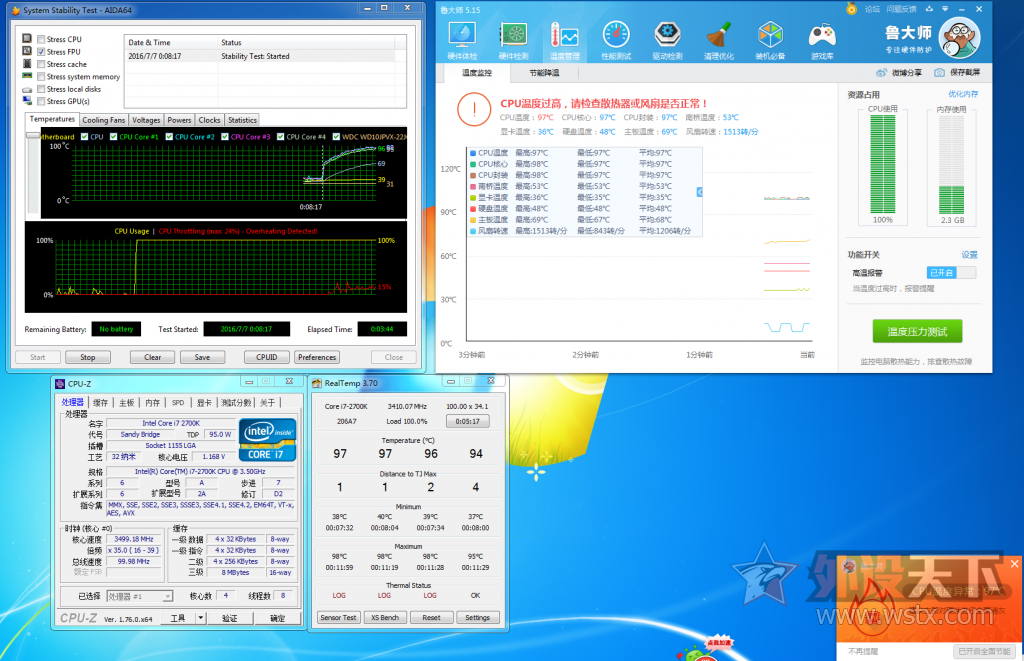Start 温度压力测试 green button
This screenshot has height=661, width=1024.
(917, 332)
